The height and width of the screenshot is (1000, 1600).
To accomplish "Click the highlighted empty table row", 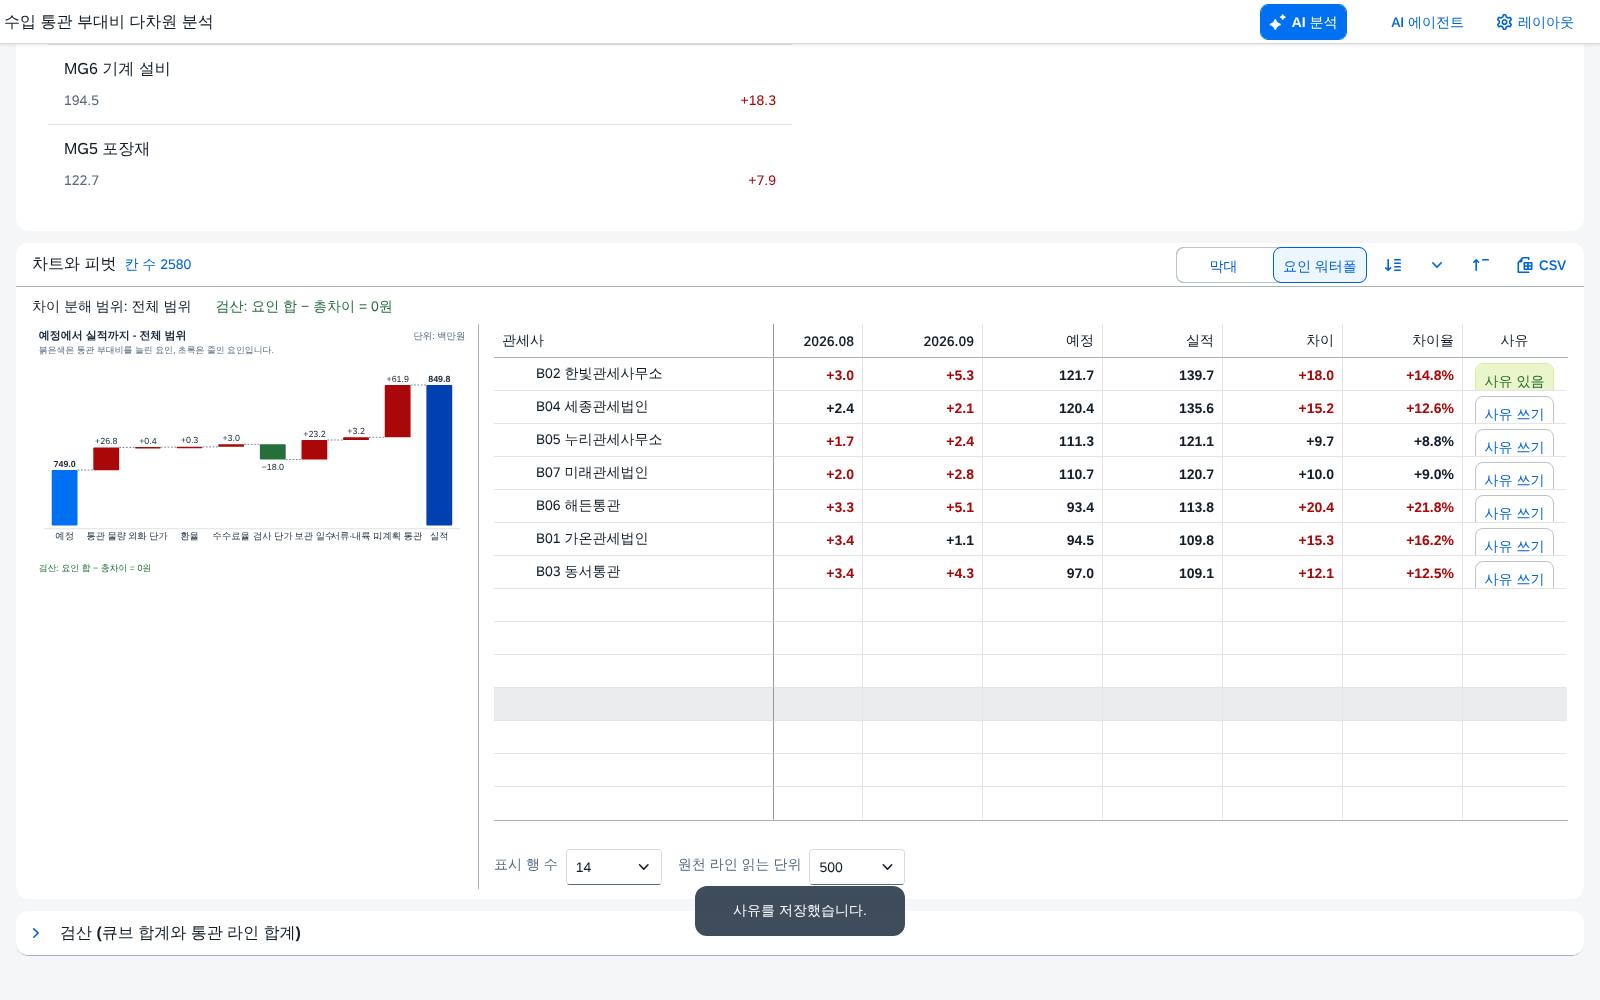I will pyautogui.click(x=1030, y=704).
